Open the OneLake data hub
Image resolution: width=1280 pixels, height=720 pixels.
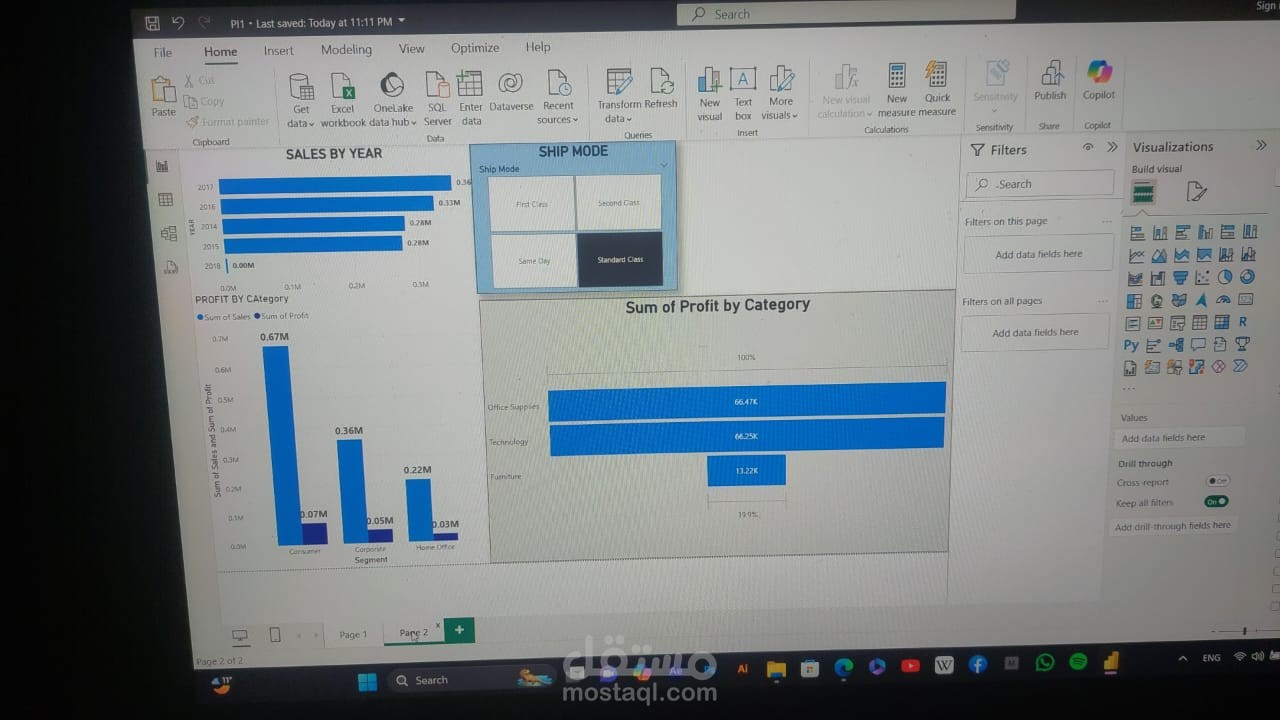[x=392, y=100]
